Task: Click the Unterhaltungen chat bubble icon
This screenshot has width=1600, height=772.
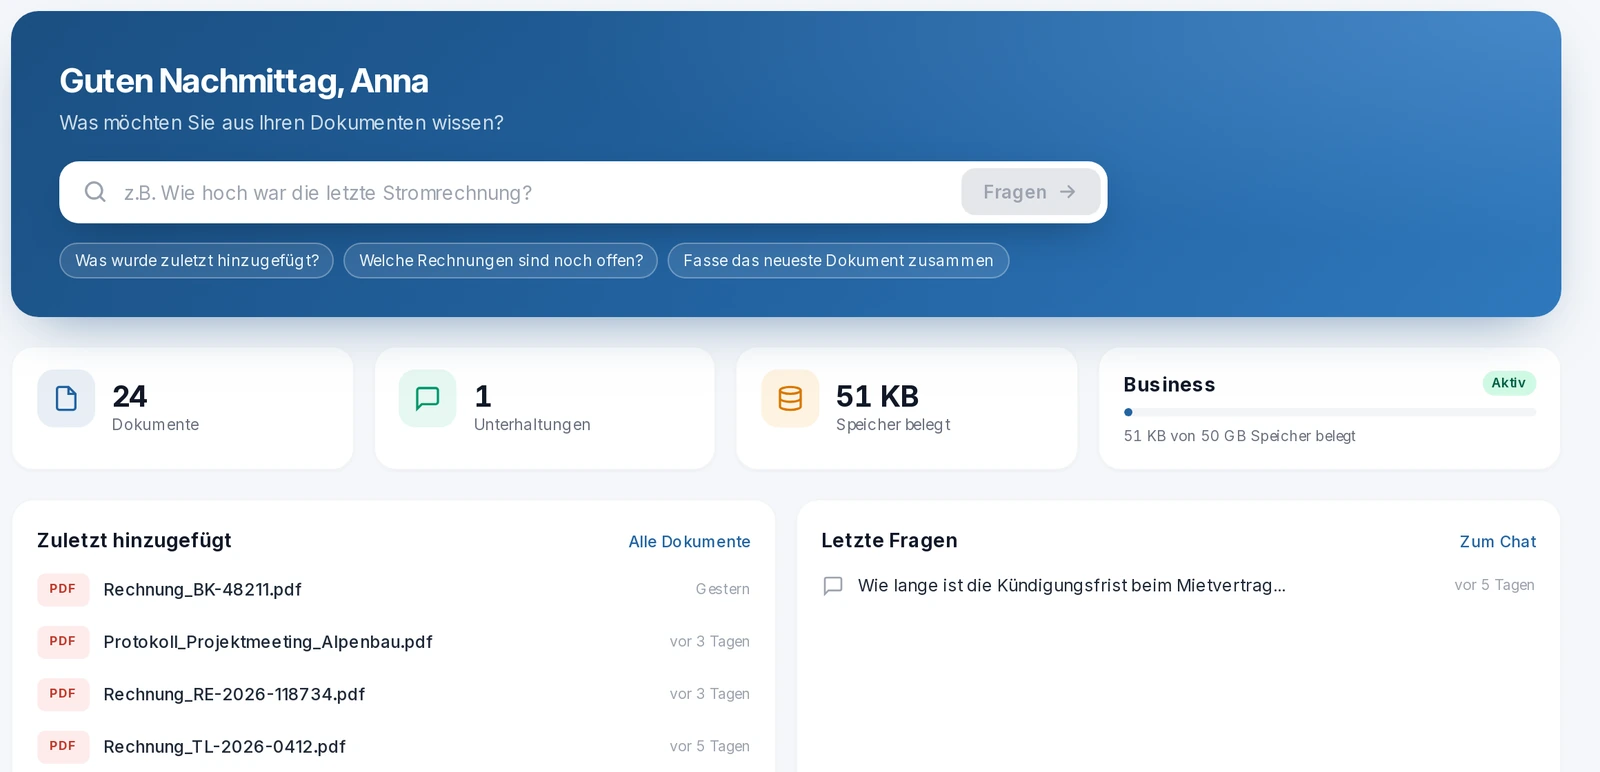Action: coord(427,398)
